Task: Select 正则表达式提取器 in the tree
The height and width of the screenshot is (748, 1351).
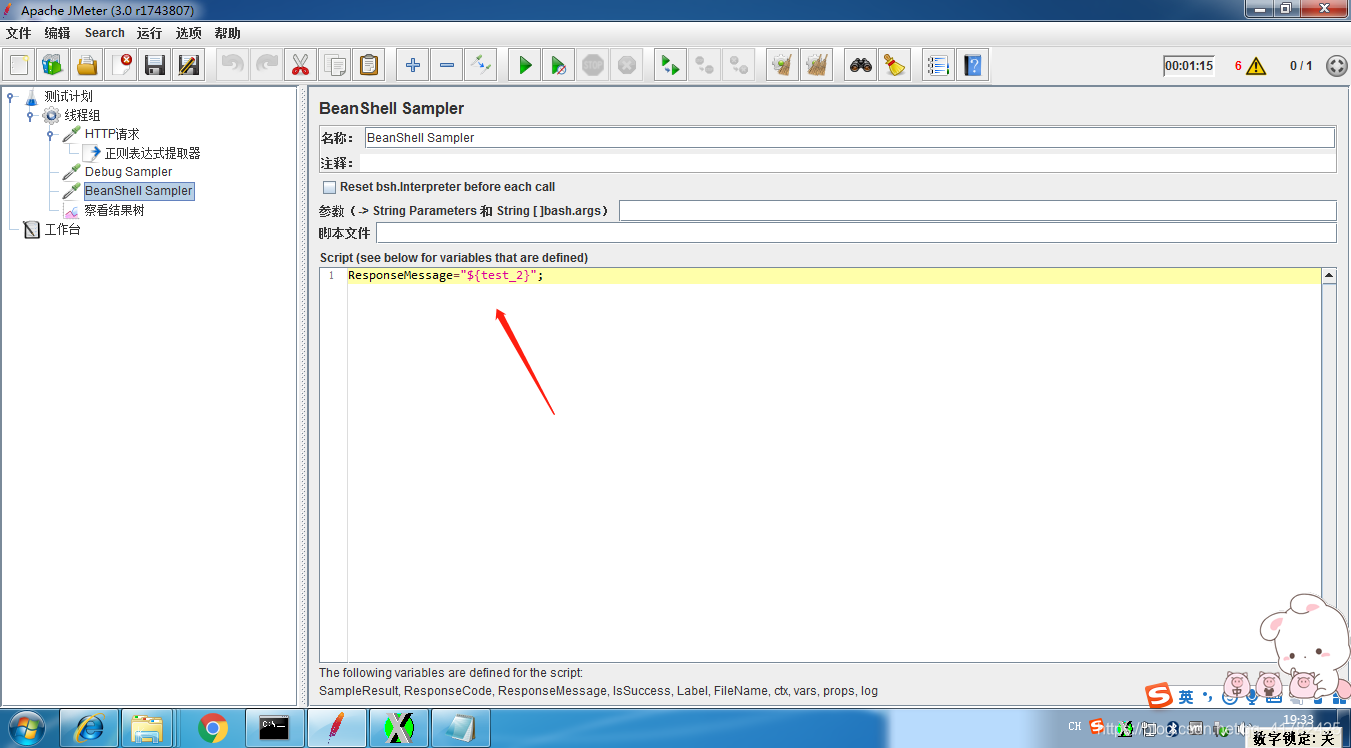Action: [x=152, y=153]
